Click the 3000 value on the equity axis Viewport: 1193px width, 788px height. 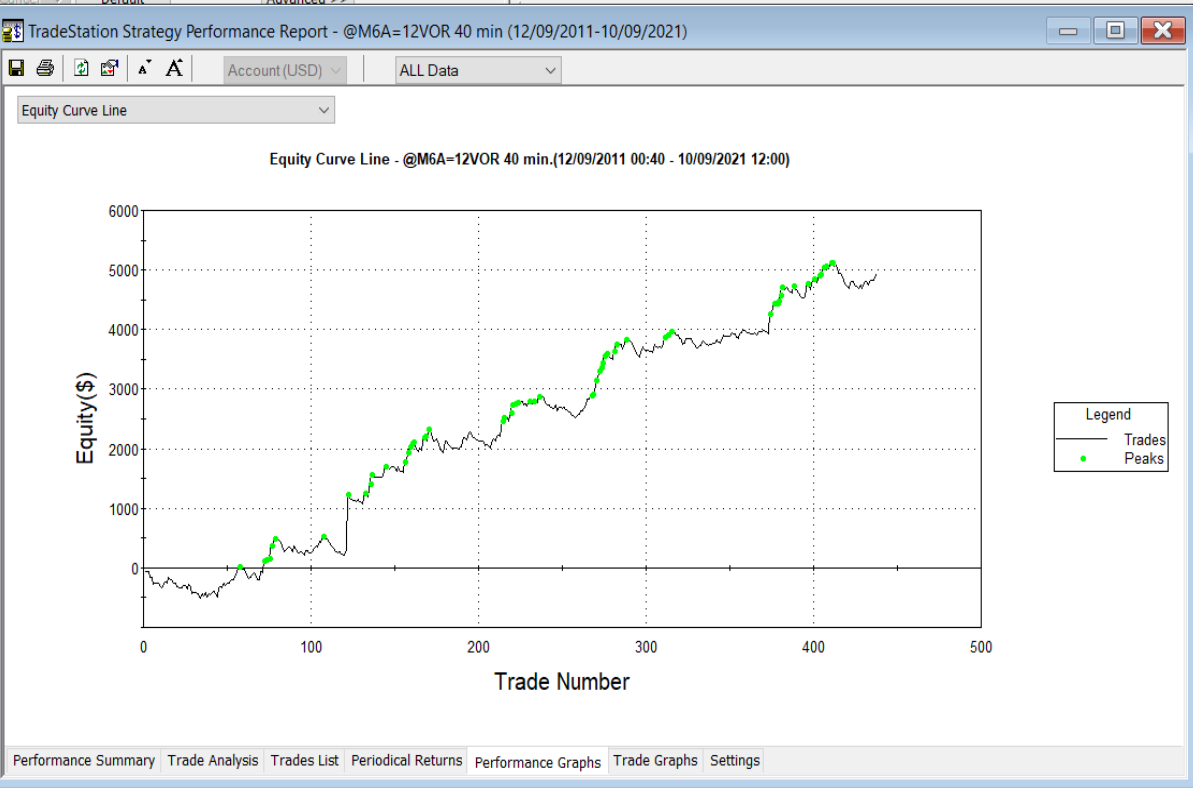123,389
